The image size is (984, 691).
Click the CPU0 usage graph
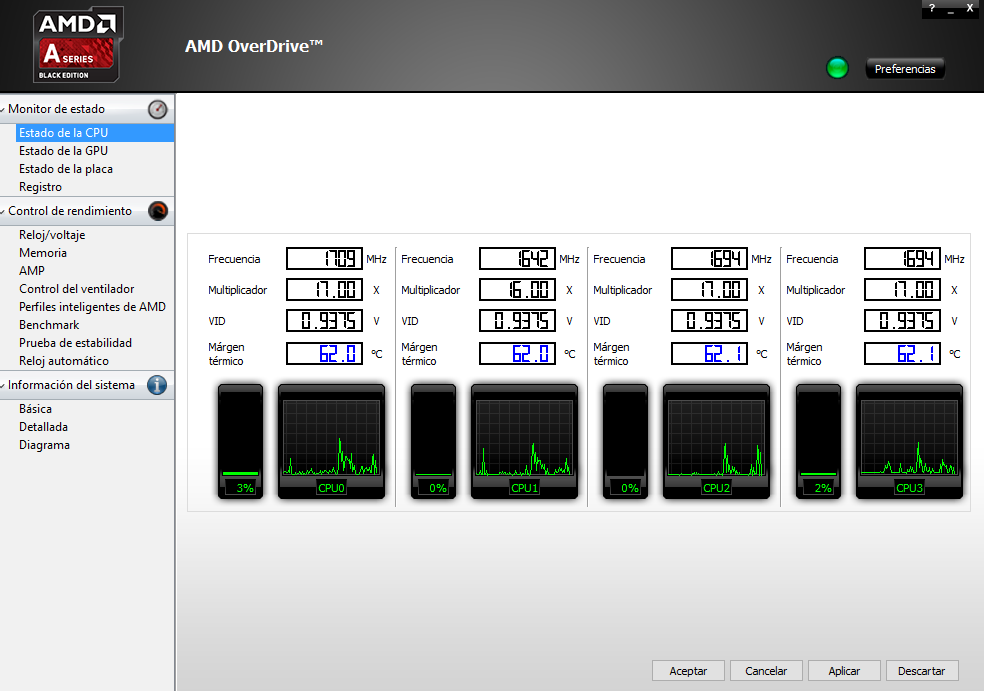(x=331, y=442)
